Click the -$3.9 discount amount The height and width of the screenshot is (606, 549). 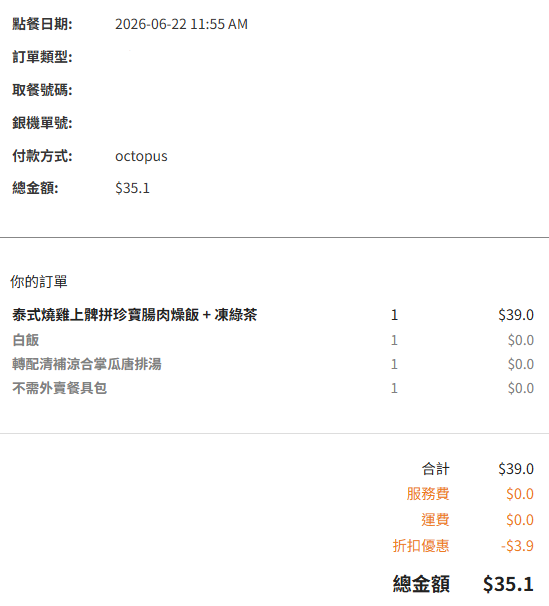click(517, 546)
